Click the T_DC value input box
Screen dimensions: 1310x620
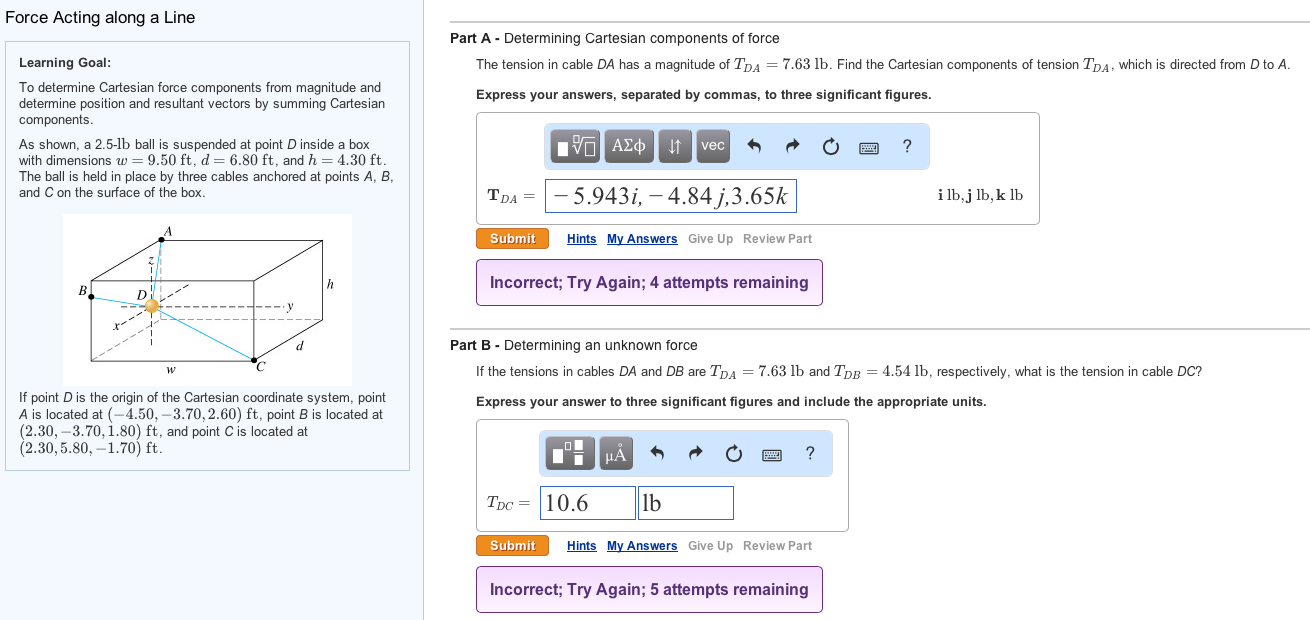[587, 502]
